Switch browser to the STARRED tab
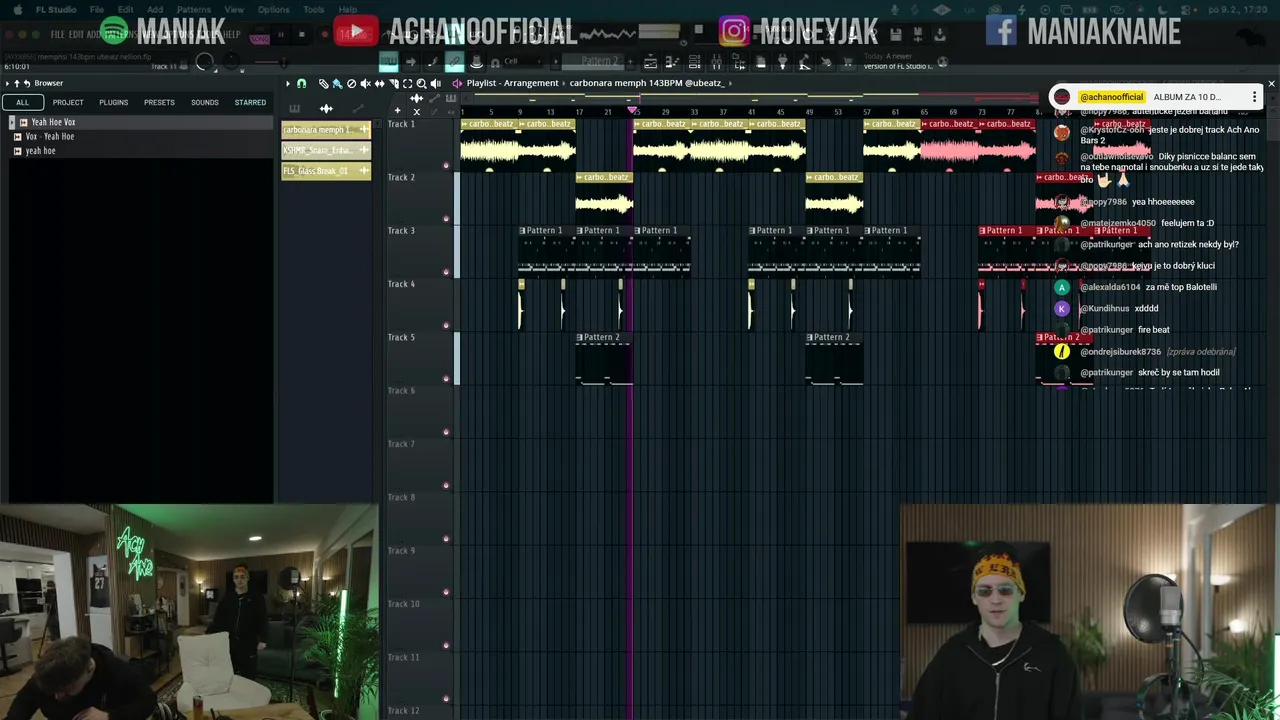Image resolution: width=1280 pixels, height=720 pixels. [250, 102]
